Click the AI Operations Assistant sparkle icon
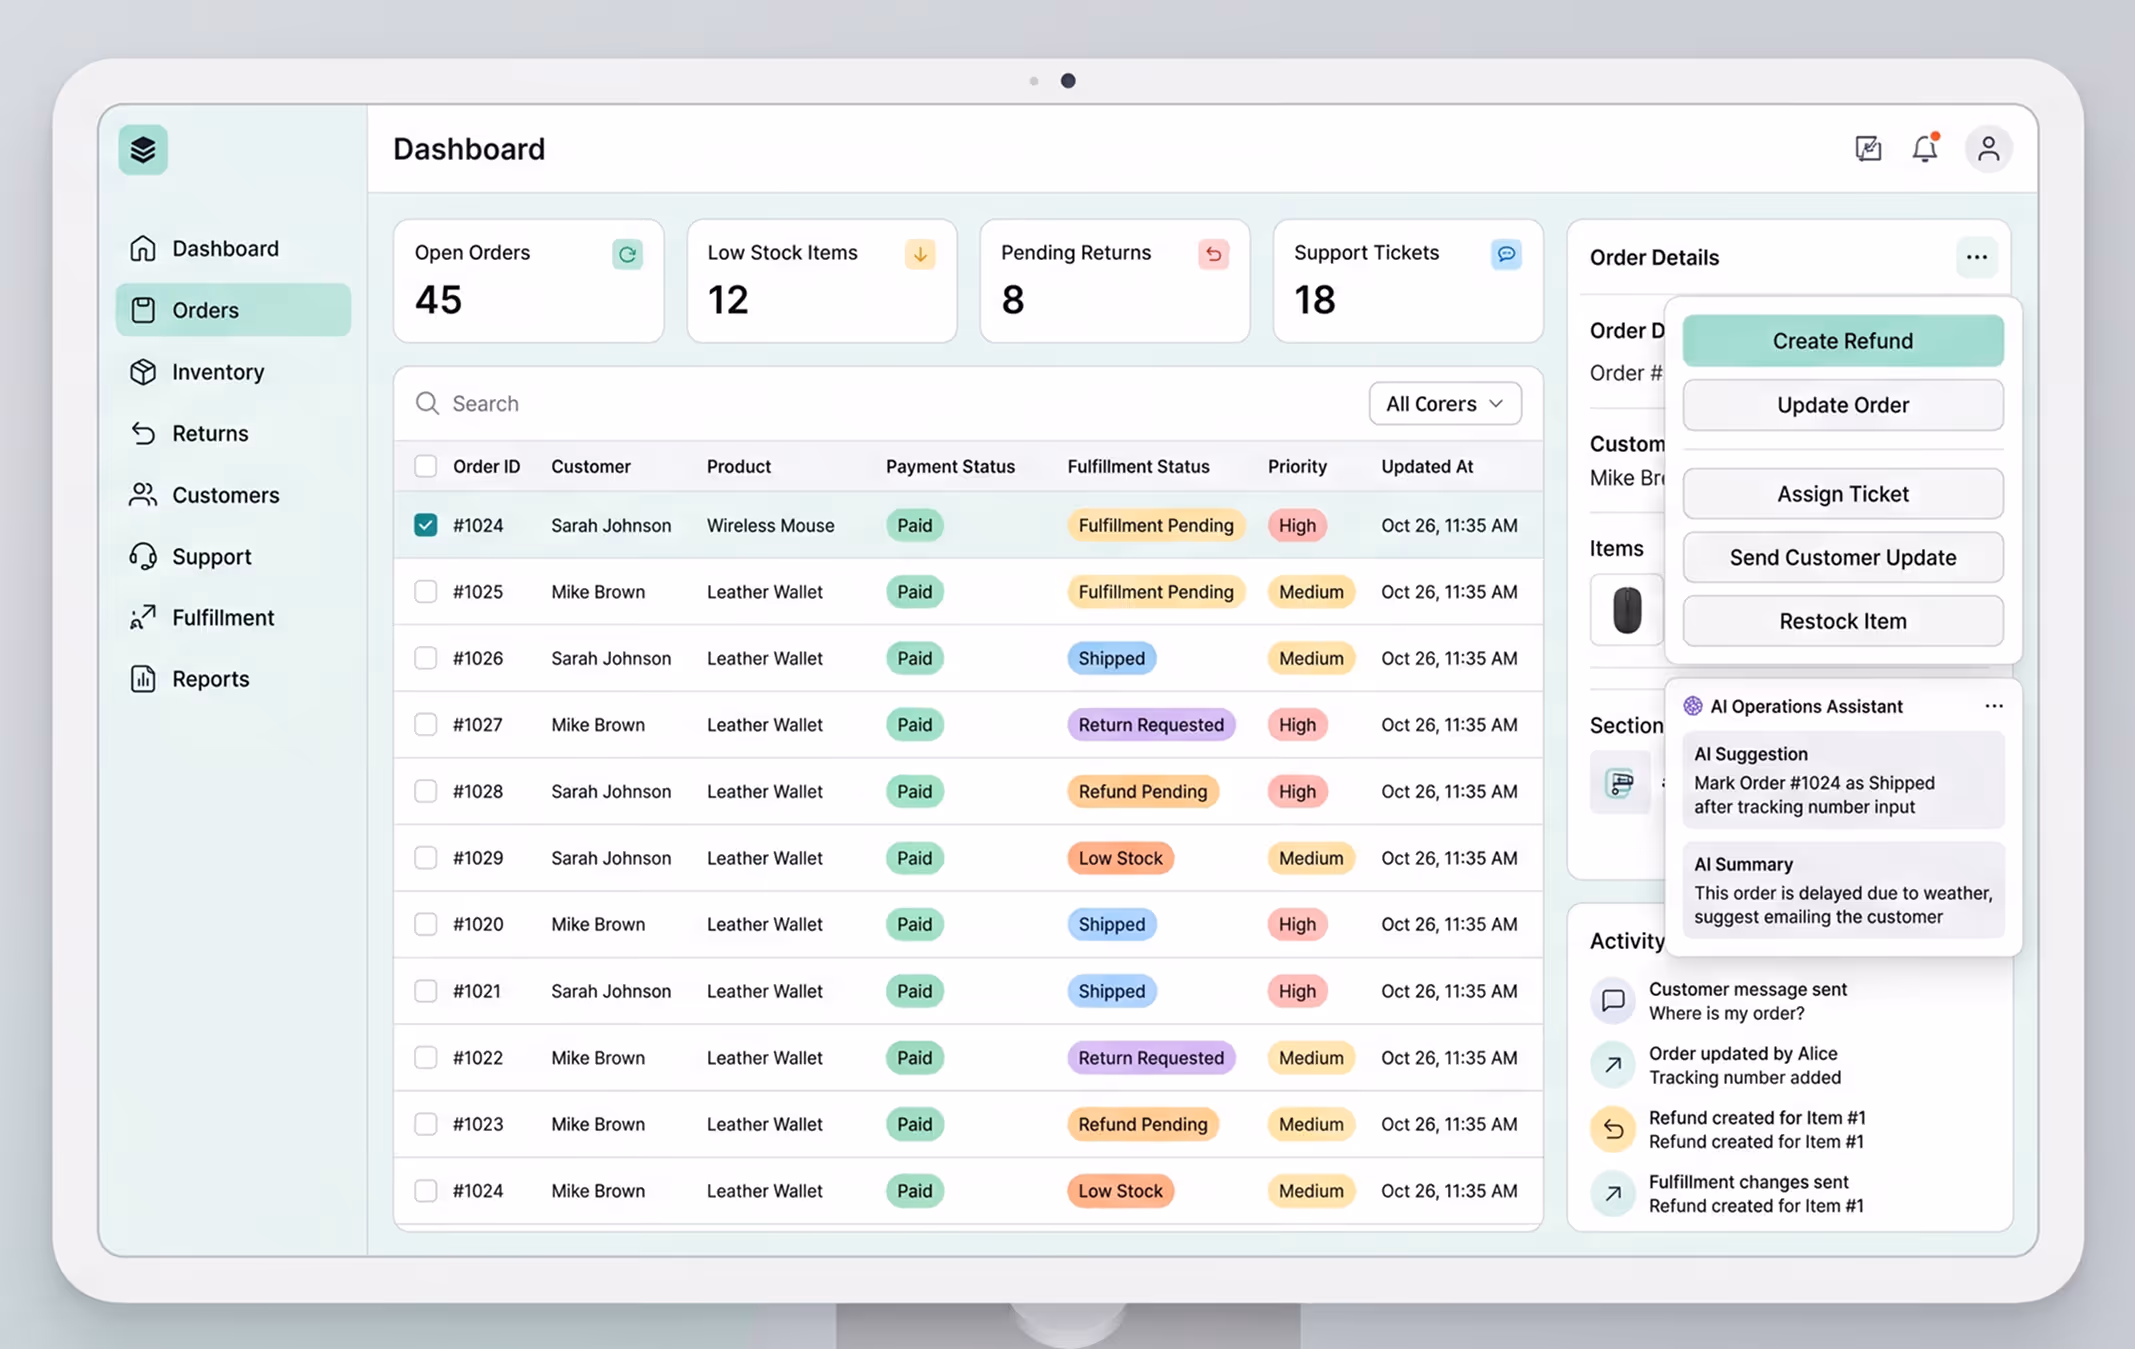This screenshot has width=2135, height=1349. [x=1693, y=706]
